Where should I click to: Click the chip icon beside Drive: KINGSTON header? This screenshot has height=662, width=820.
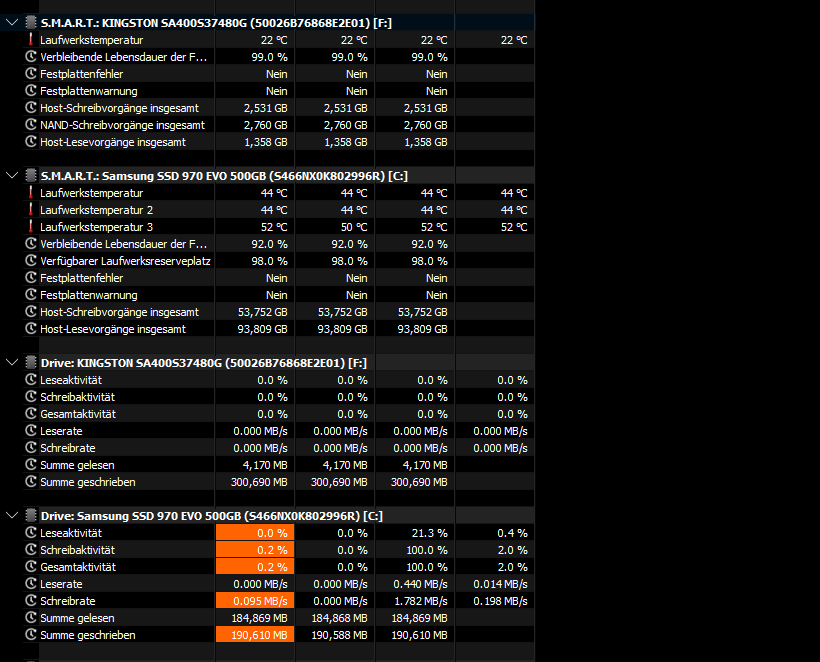[x=31, y=362]
